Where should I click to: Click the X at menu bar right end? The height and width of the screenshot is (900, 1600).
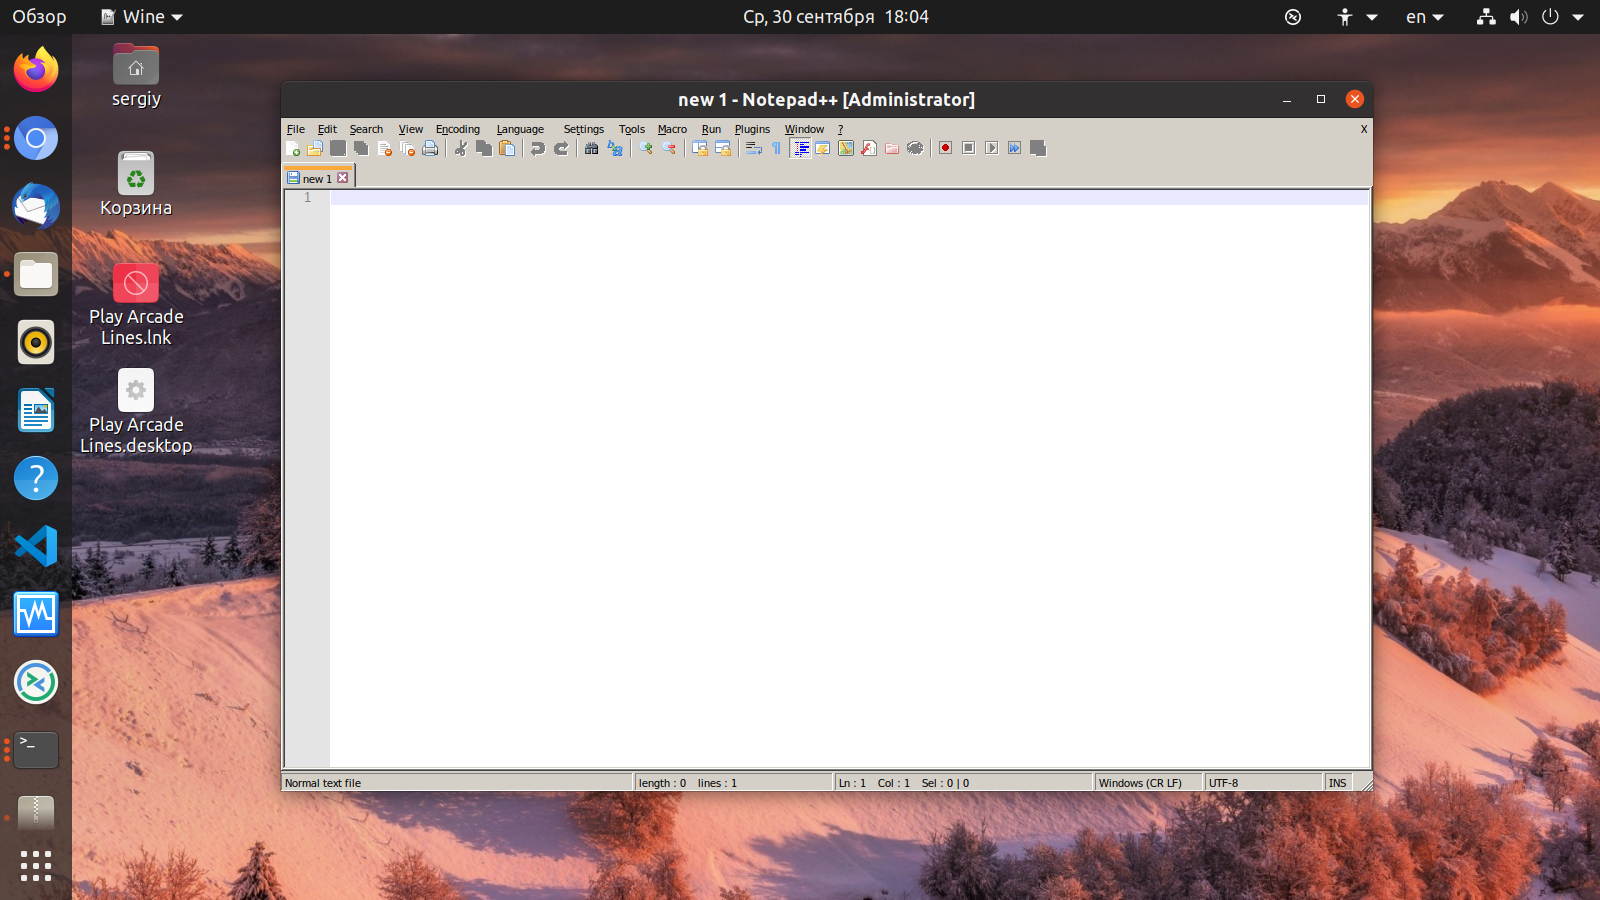click(x=1363, y=129)
